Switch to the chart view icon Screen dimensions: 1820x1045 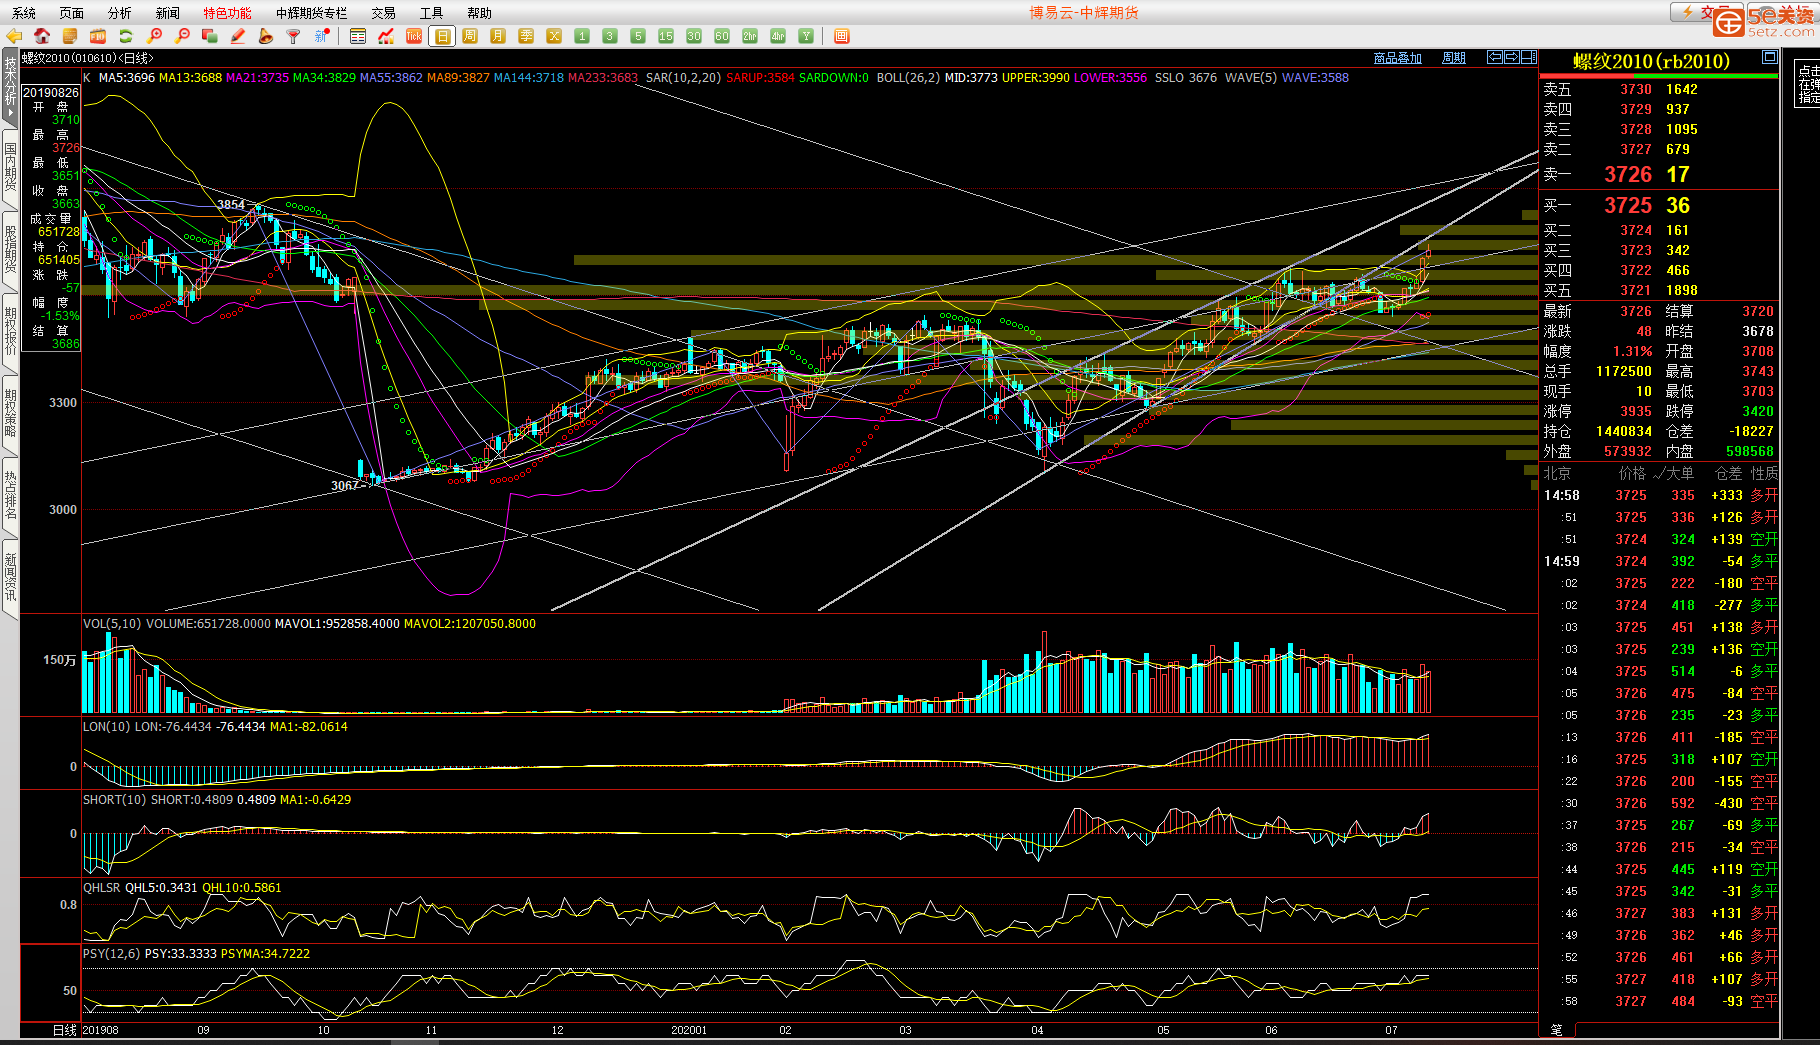386,36
